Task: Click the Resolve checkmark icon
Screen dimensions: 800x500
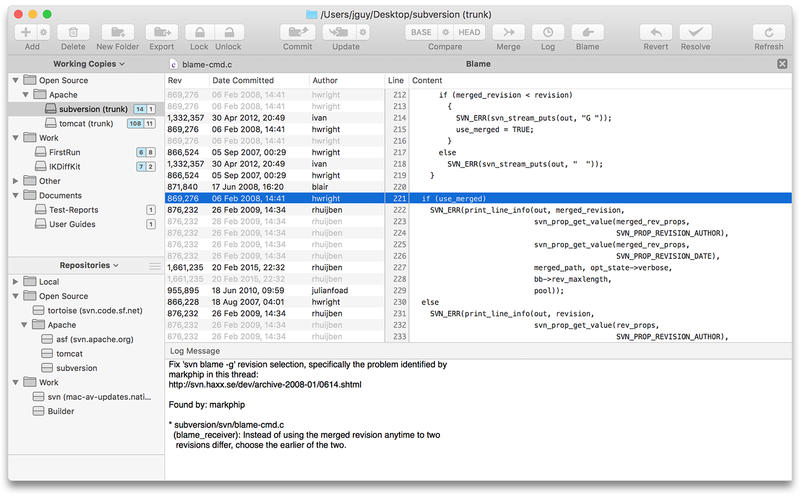Action: (695, 32)
